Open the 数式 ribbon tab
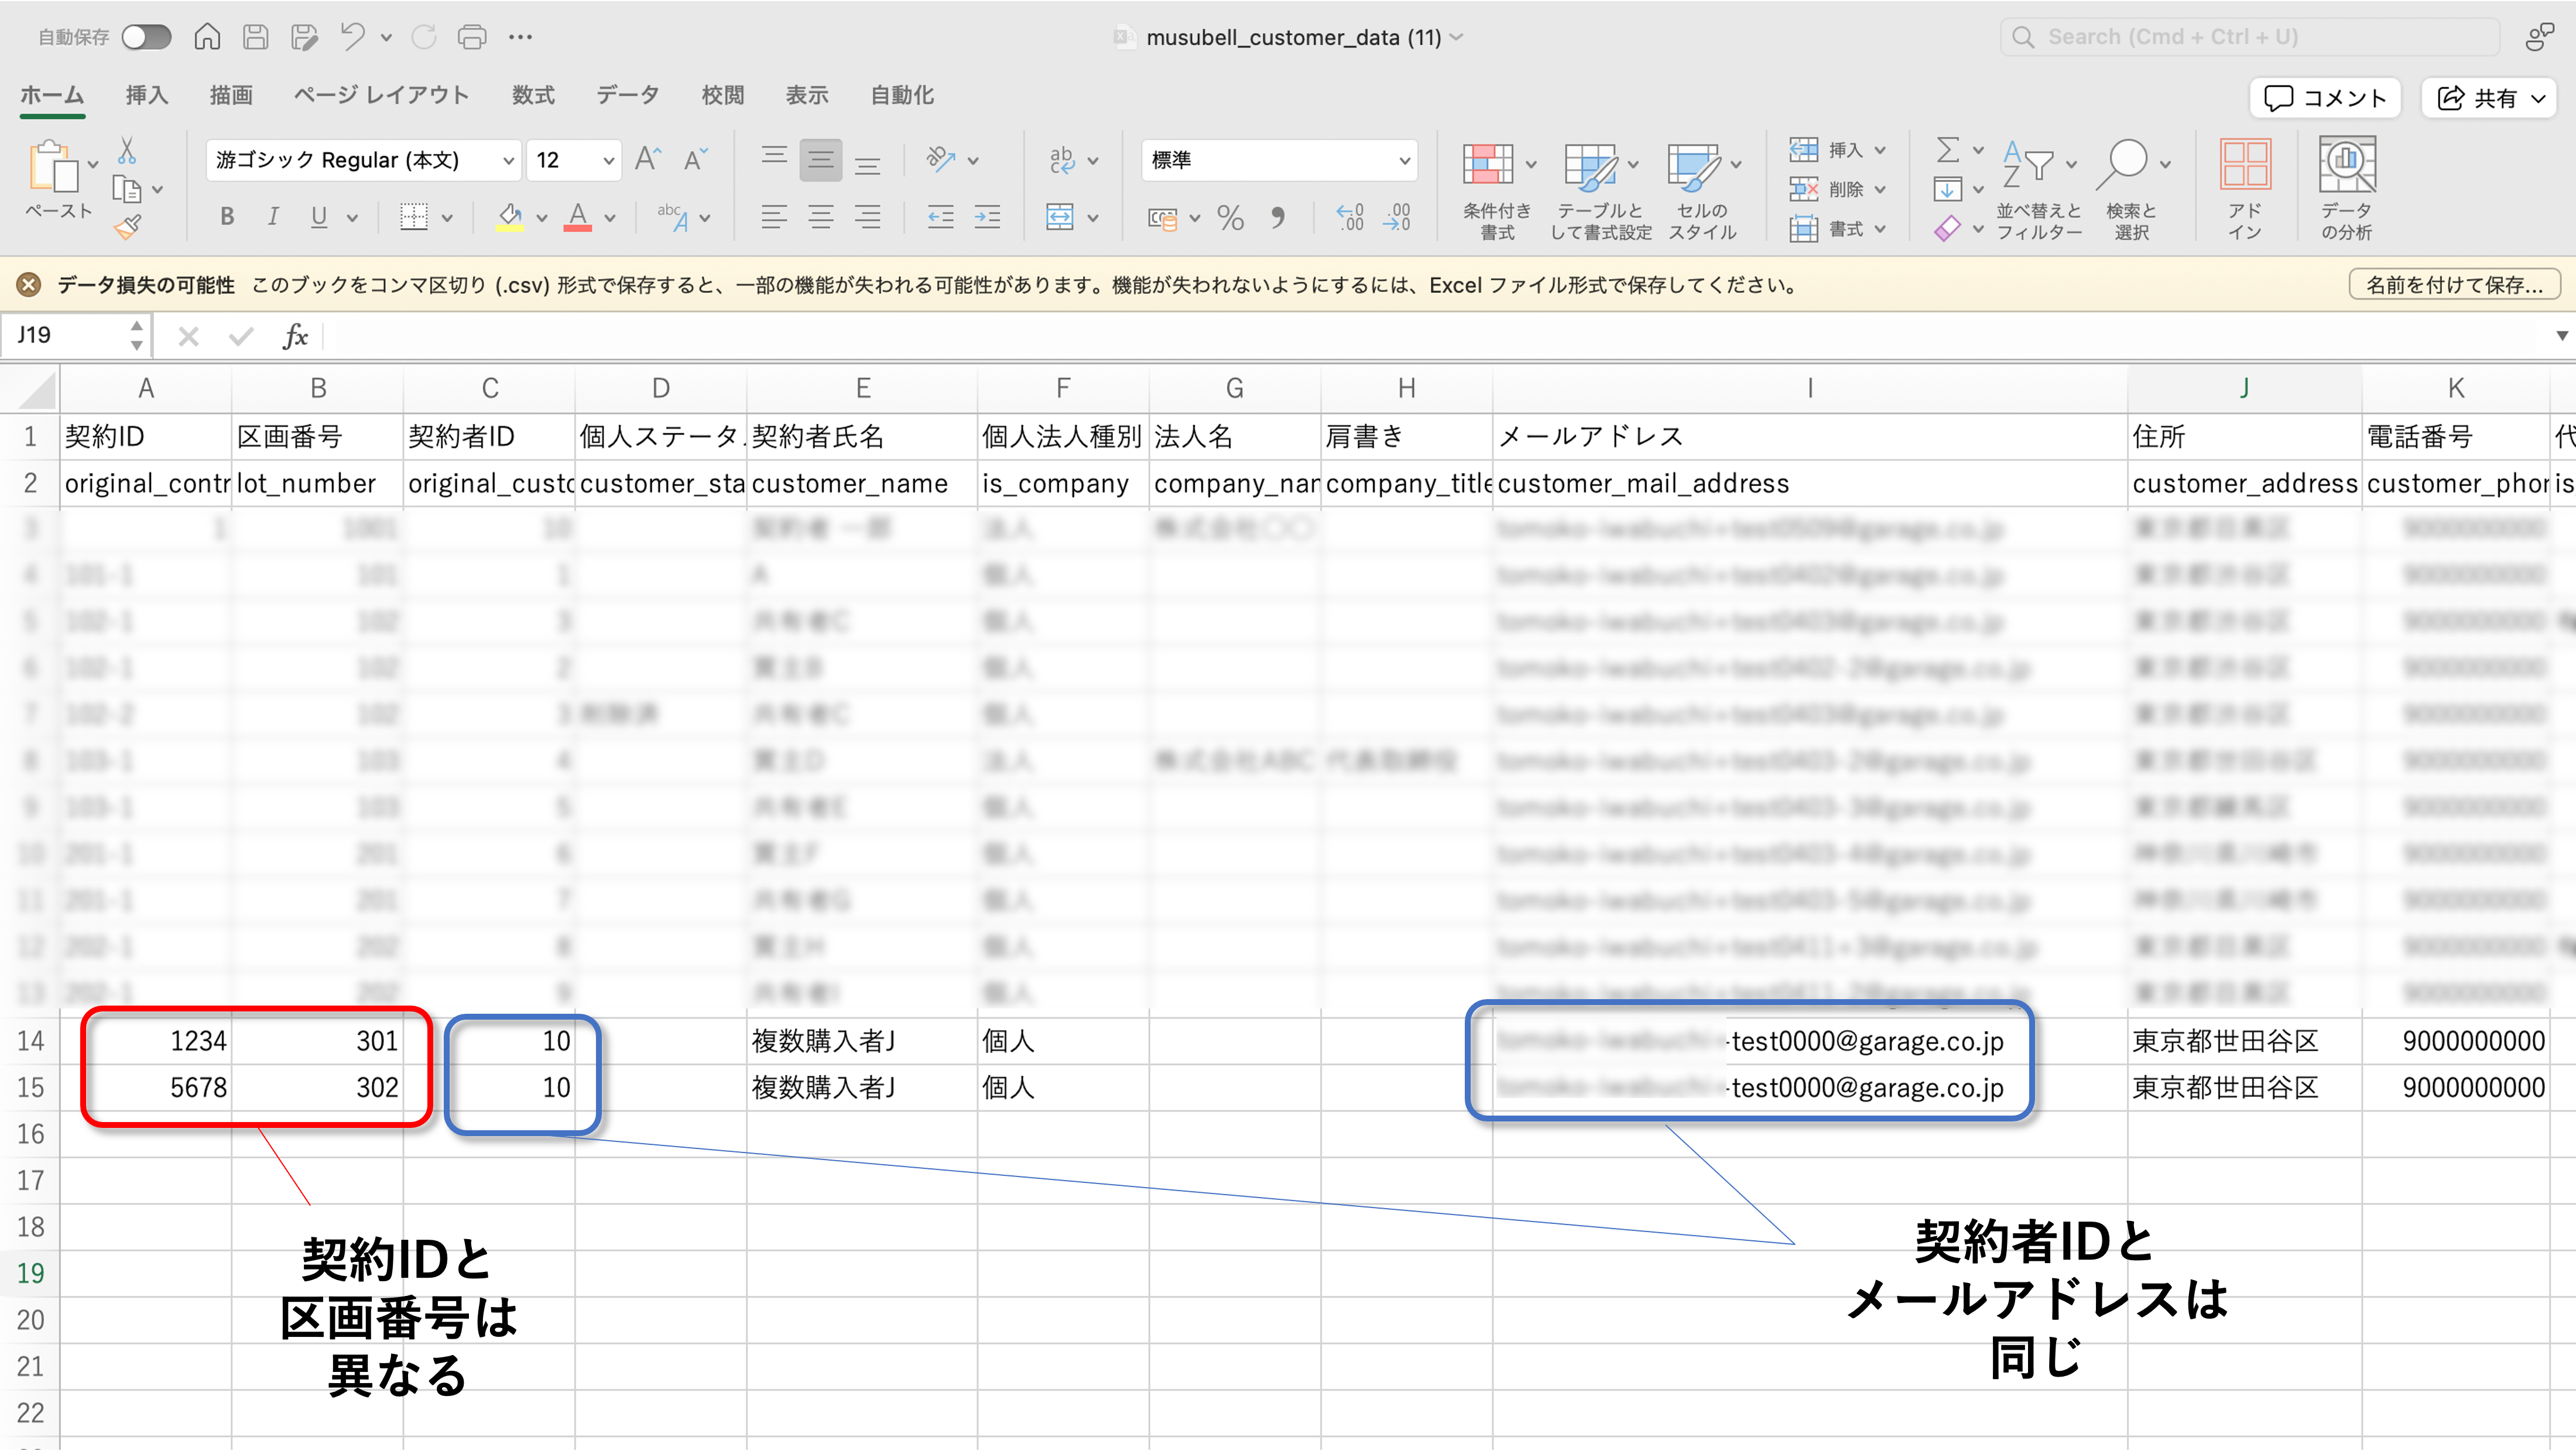 [533, 95]
